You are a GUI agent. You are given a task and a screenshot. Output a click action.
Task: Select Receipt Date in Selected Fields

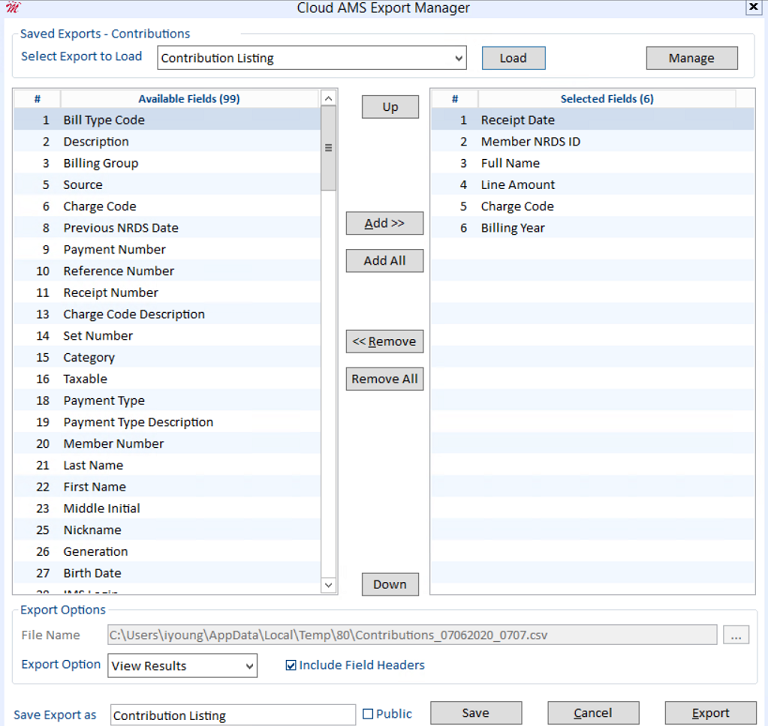593,120
